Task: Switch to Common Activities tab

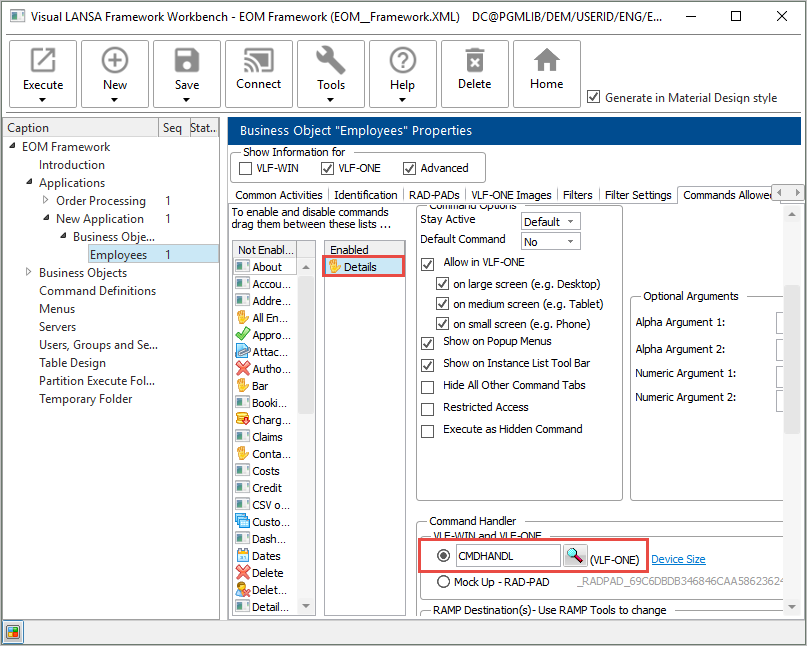Action: [278, 195]
